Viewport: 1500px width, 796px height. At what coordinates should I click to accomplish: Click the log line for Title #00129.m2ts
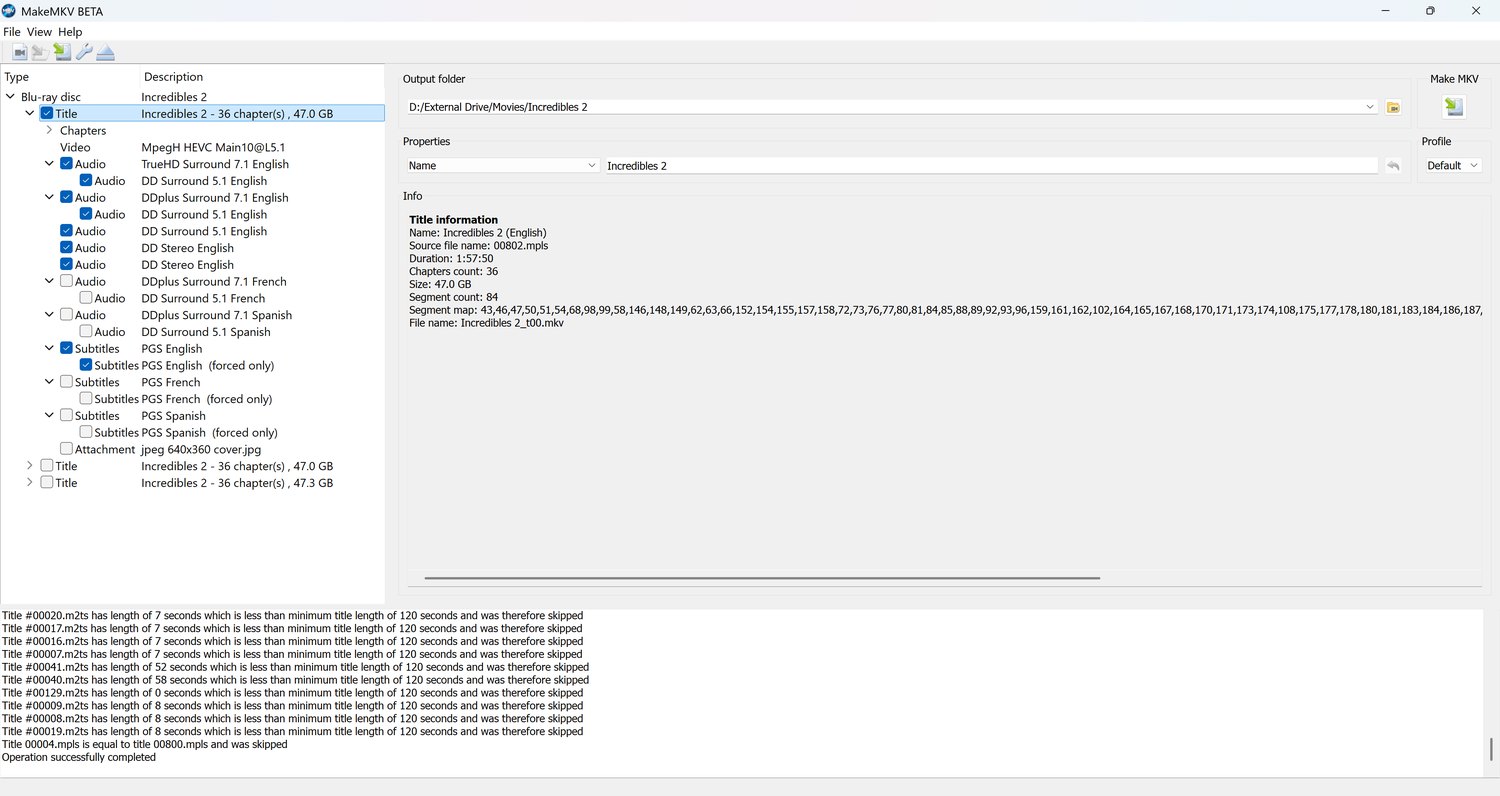tap(292, 693)
